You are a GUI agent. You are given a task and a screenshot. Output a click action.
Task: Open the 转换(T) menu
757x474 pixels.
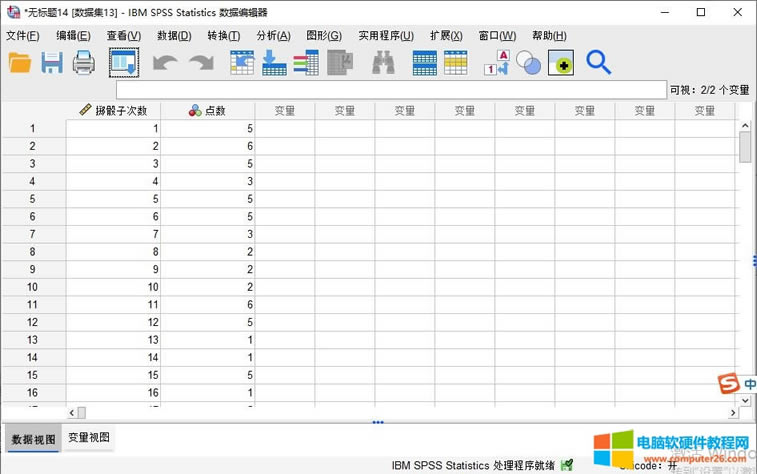point(223,35)
